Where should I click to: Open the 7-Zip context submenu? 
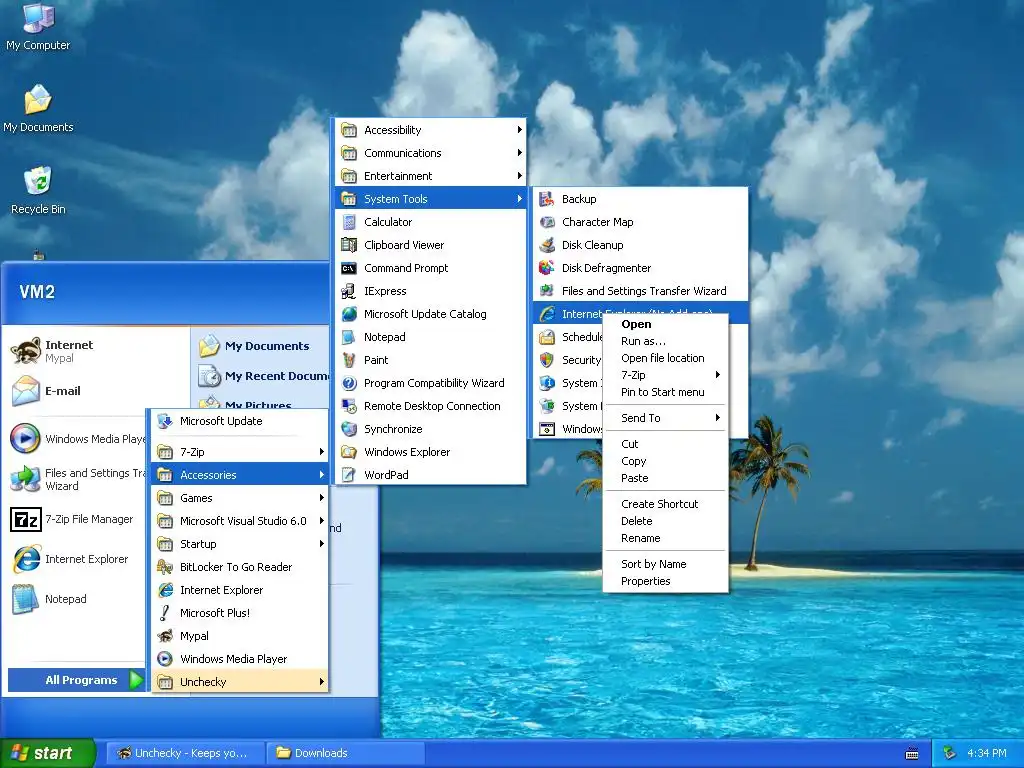click(x=665, y=375)
